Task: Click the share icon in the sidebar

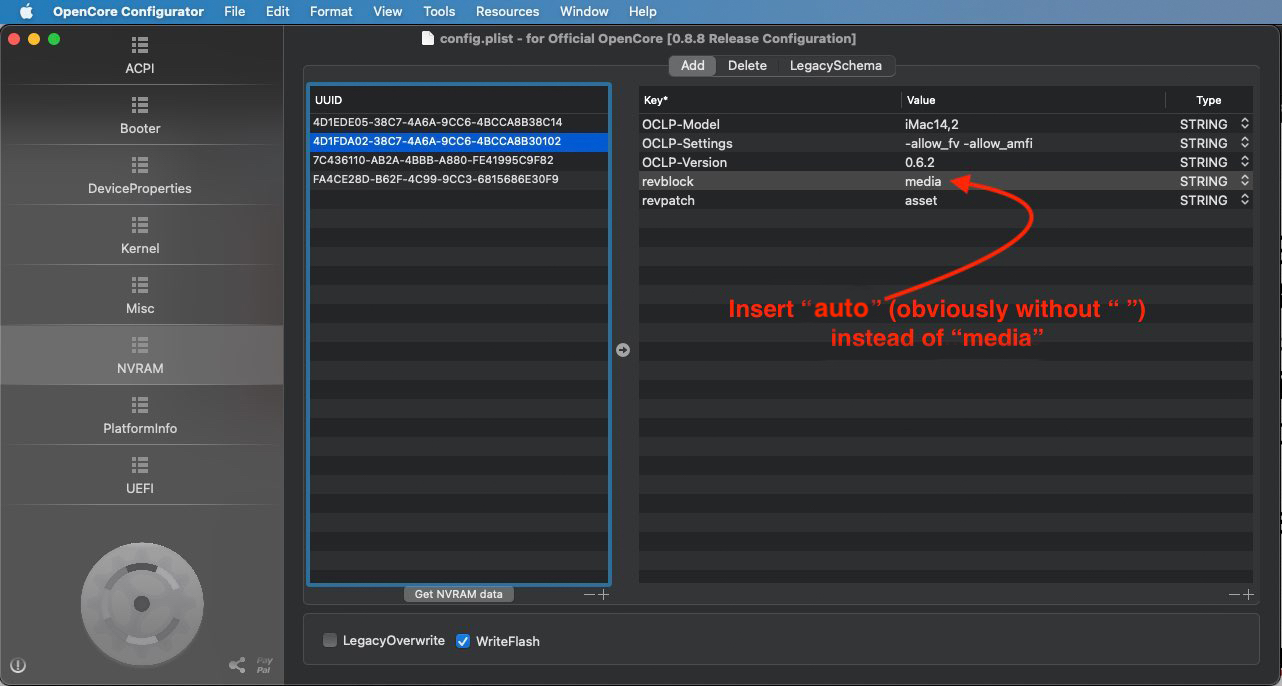Action: tap(237, 665)
